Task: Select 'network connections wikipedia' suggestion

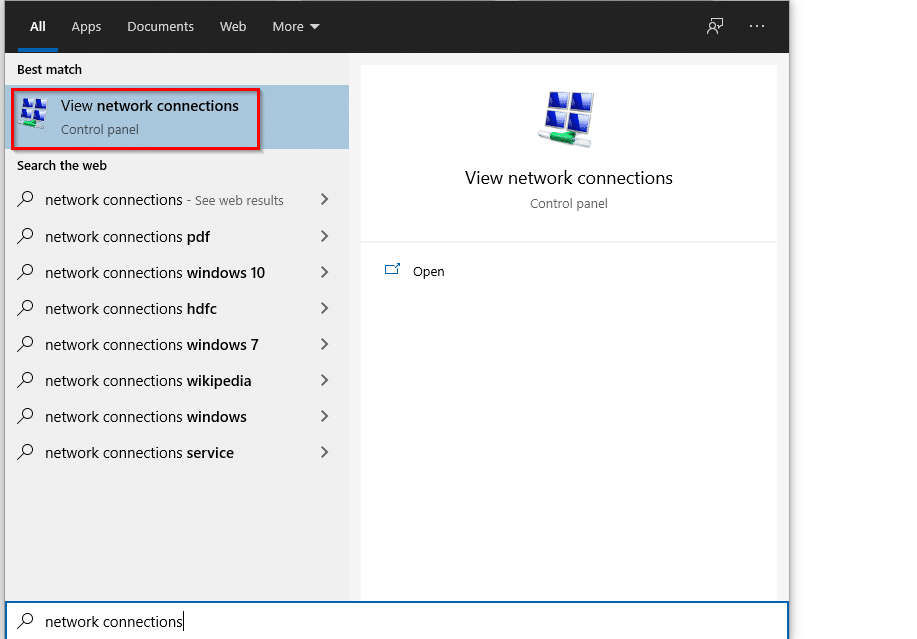Action: click(177, 381)
